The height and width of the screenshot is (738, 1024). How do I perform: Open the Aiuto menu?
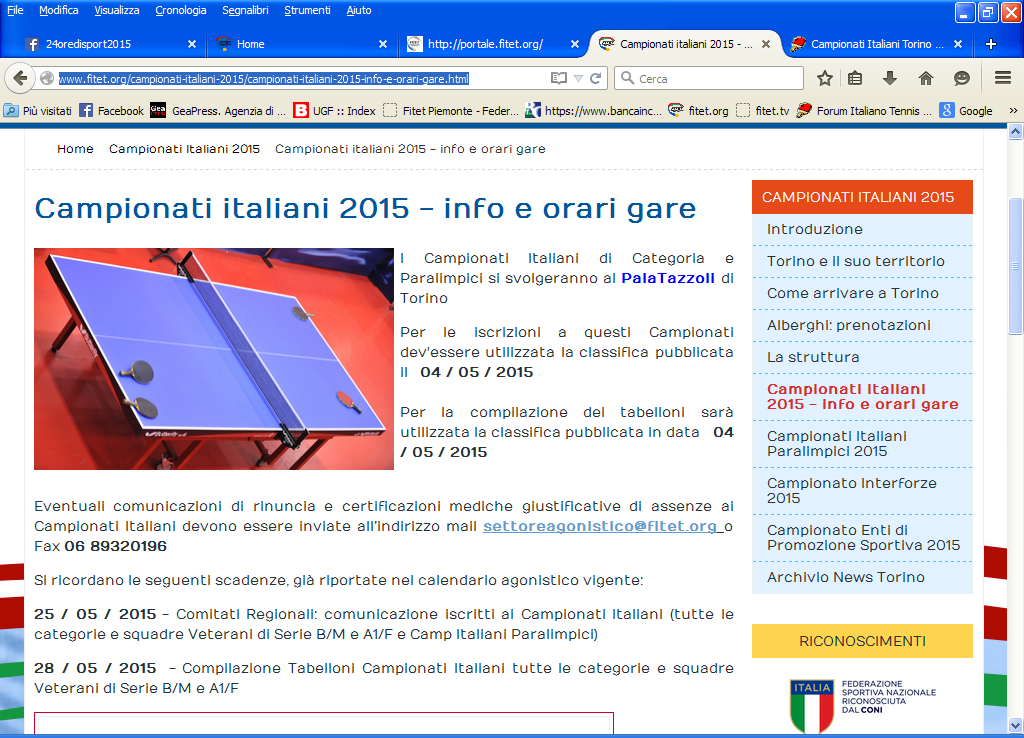(359, 10)
